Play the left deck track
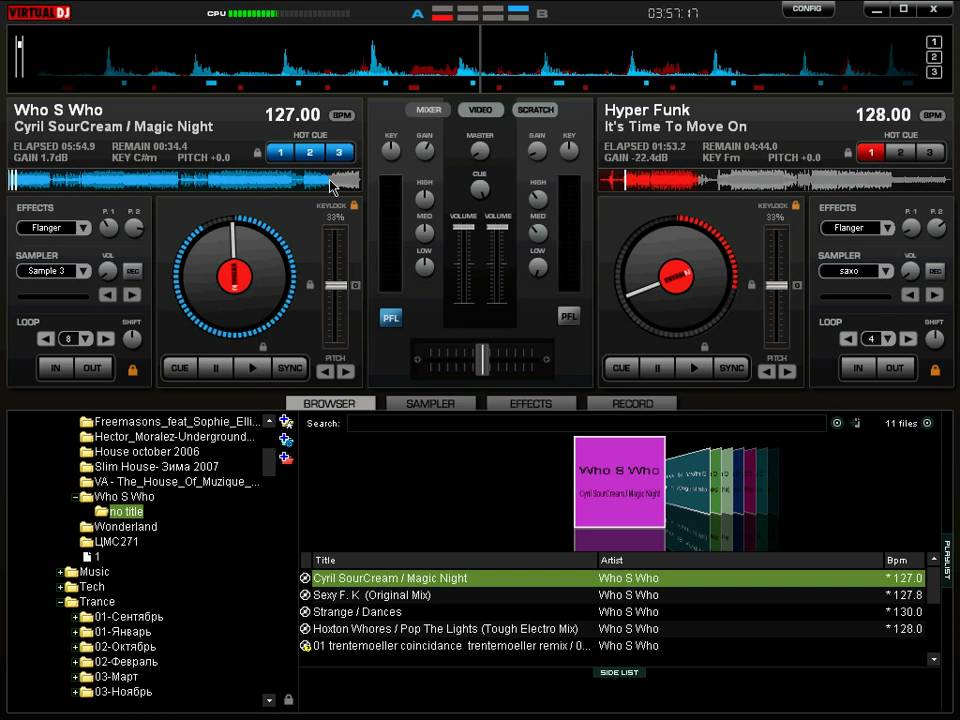Viewport: 960px width, 720px height. (252, 368)
